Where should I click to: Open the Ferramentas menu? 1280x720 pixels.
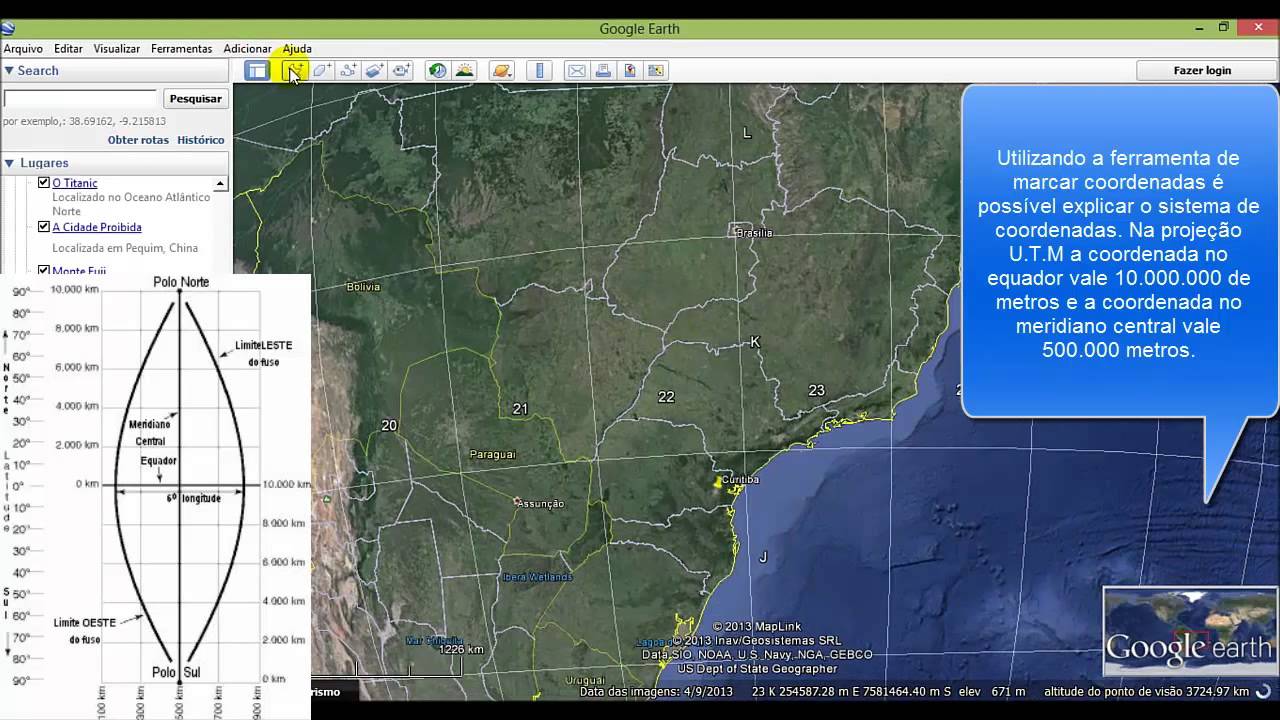click(181, 48)
